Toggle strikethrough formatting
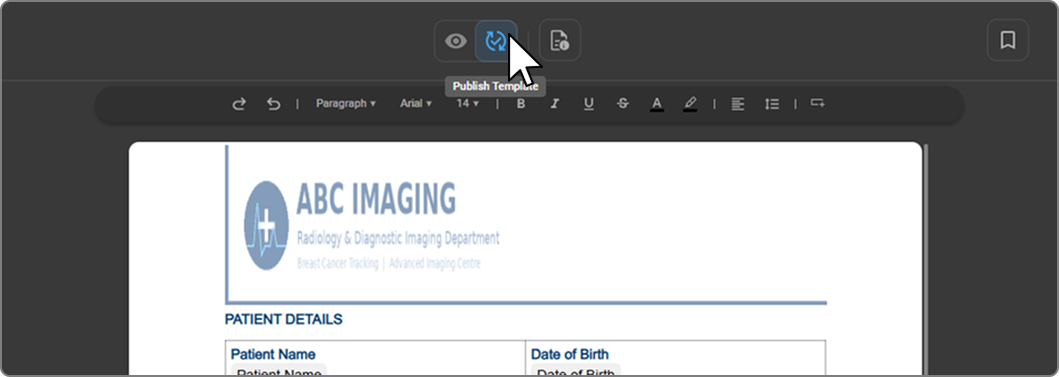1059x377 pixels. coord(623,104)
